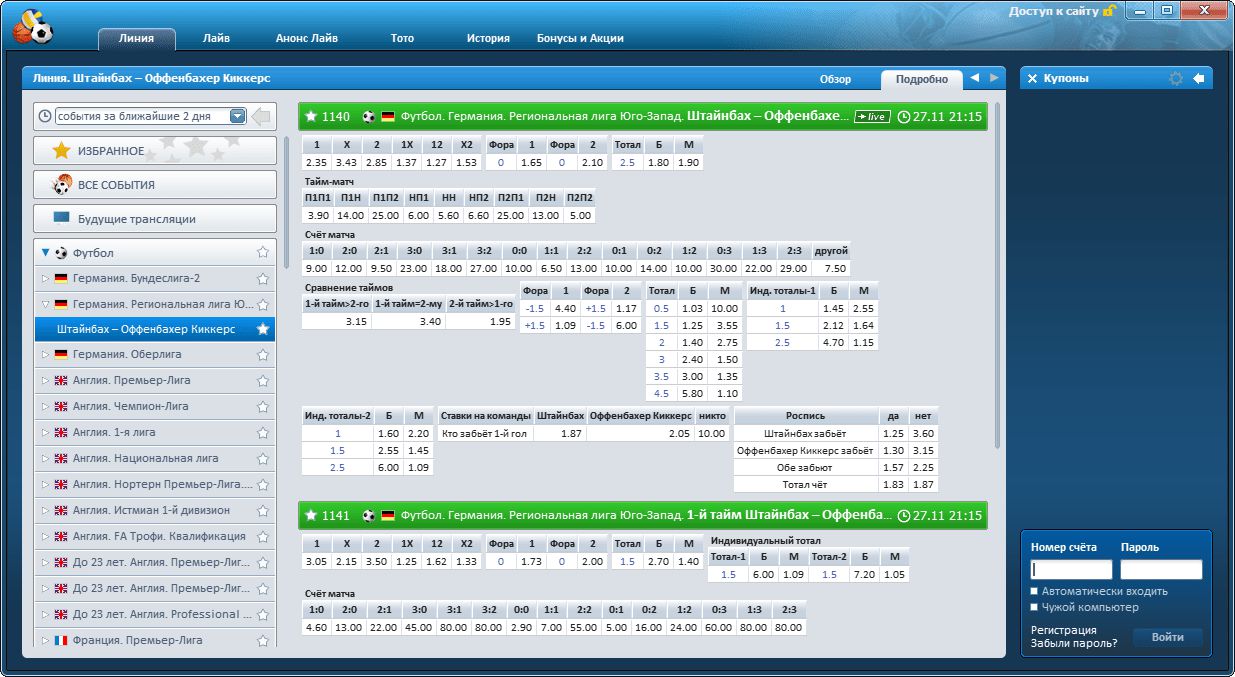The height and width of the screenshot is (677, 1235).
Task: Click the lock icon next to Доступ к сайту
Action: (1108, 11)
